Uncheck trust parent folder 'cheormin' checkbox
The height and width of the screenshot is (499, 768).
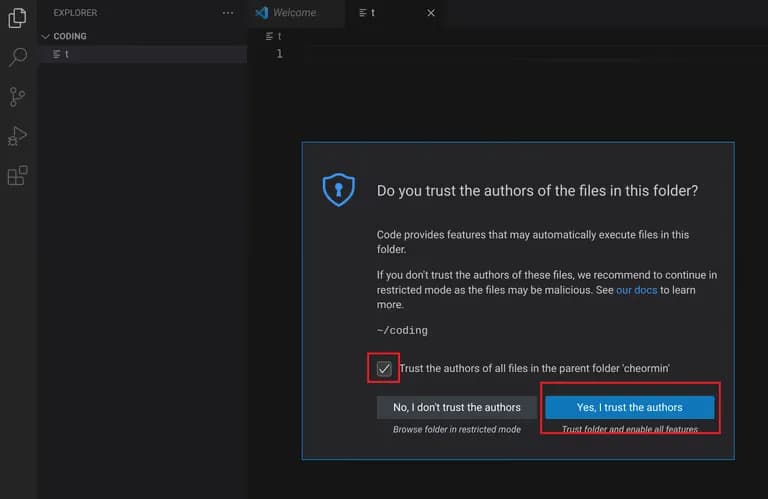[x=384, y=368]
